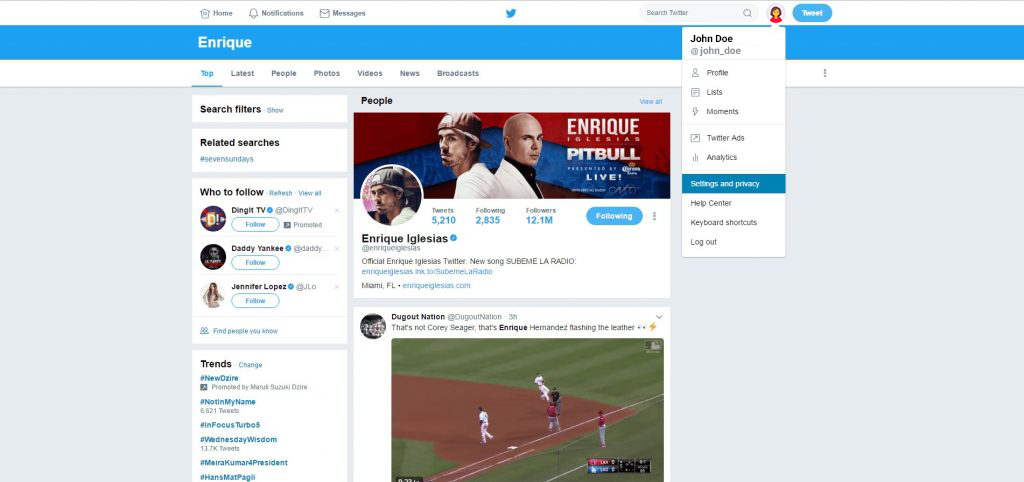
Task: Expand the Dugout Nation tweet caret
Action: click(659, 317)
